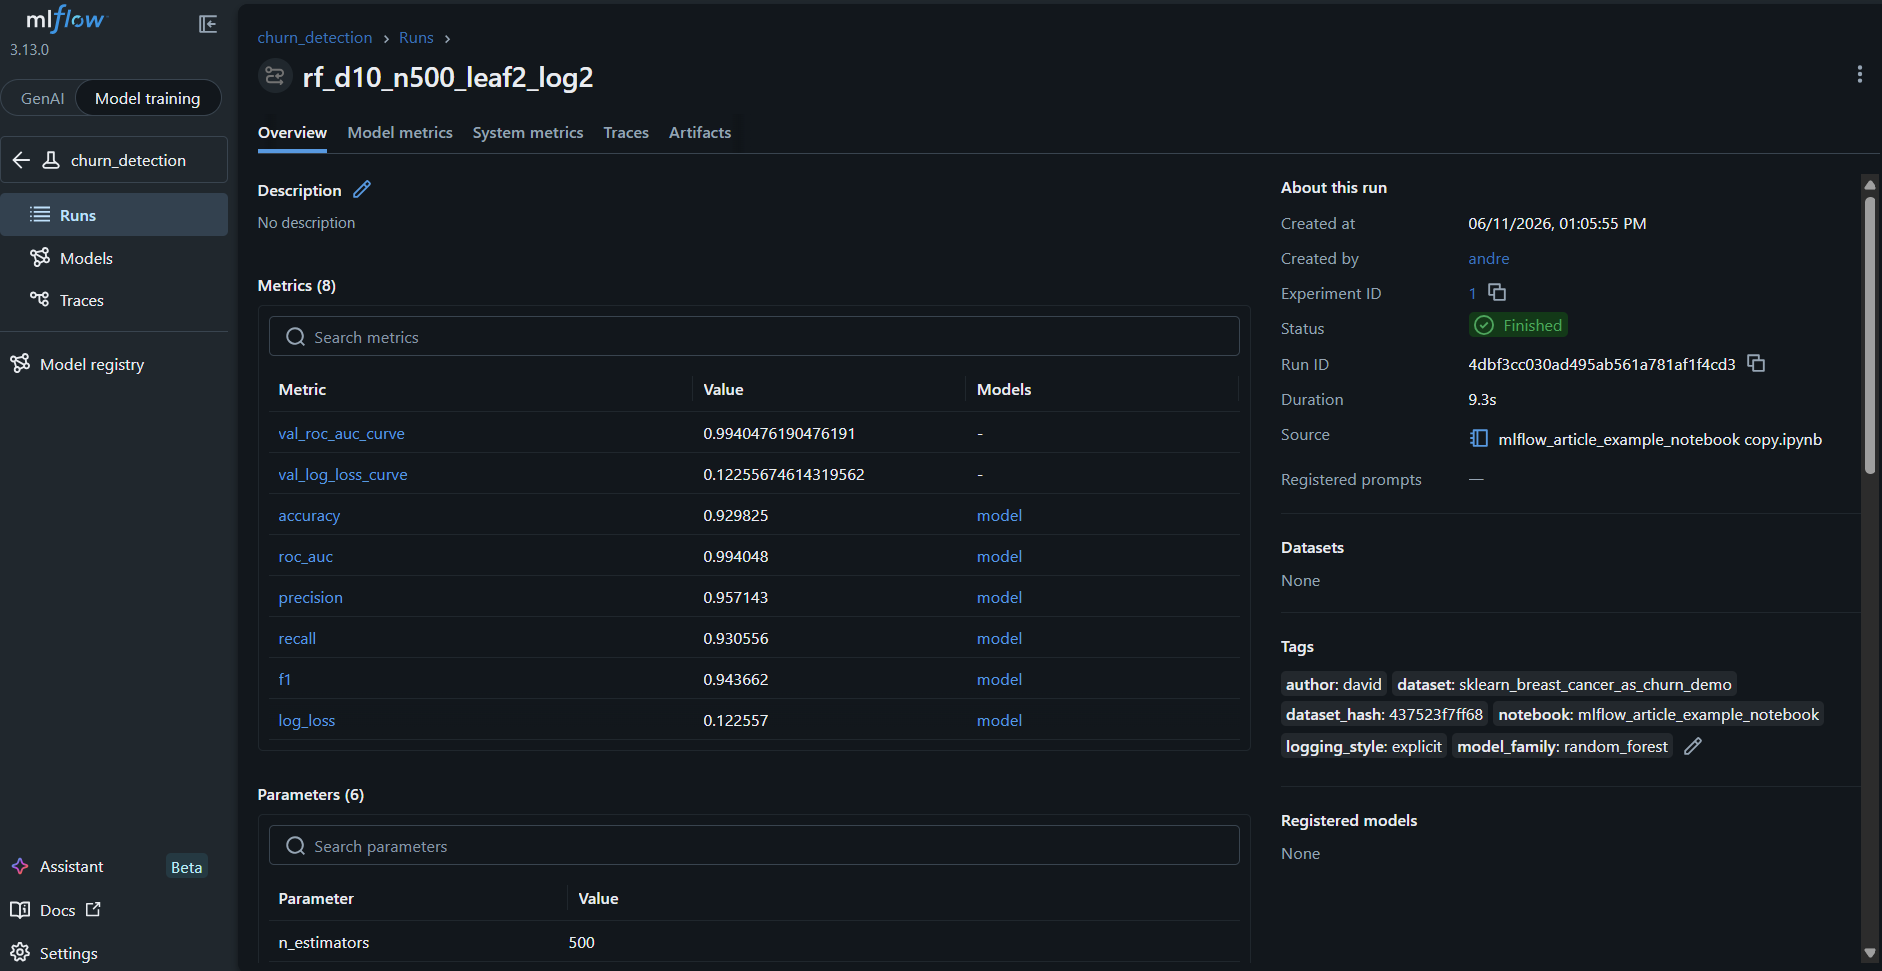The image size is (1882, 971).
Task: Open the Artifacts tab
Action: [700, 132]
